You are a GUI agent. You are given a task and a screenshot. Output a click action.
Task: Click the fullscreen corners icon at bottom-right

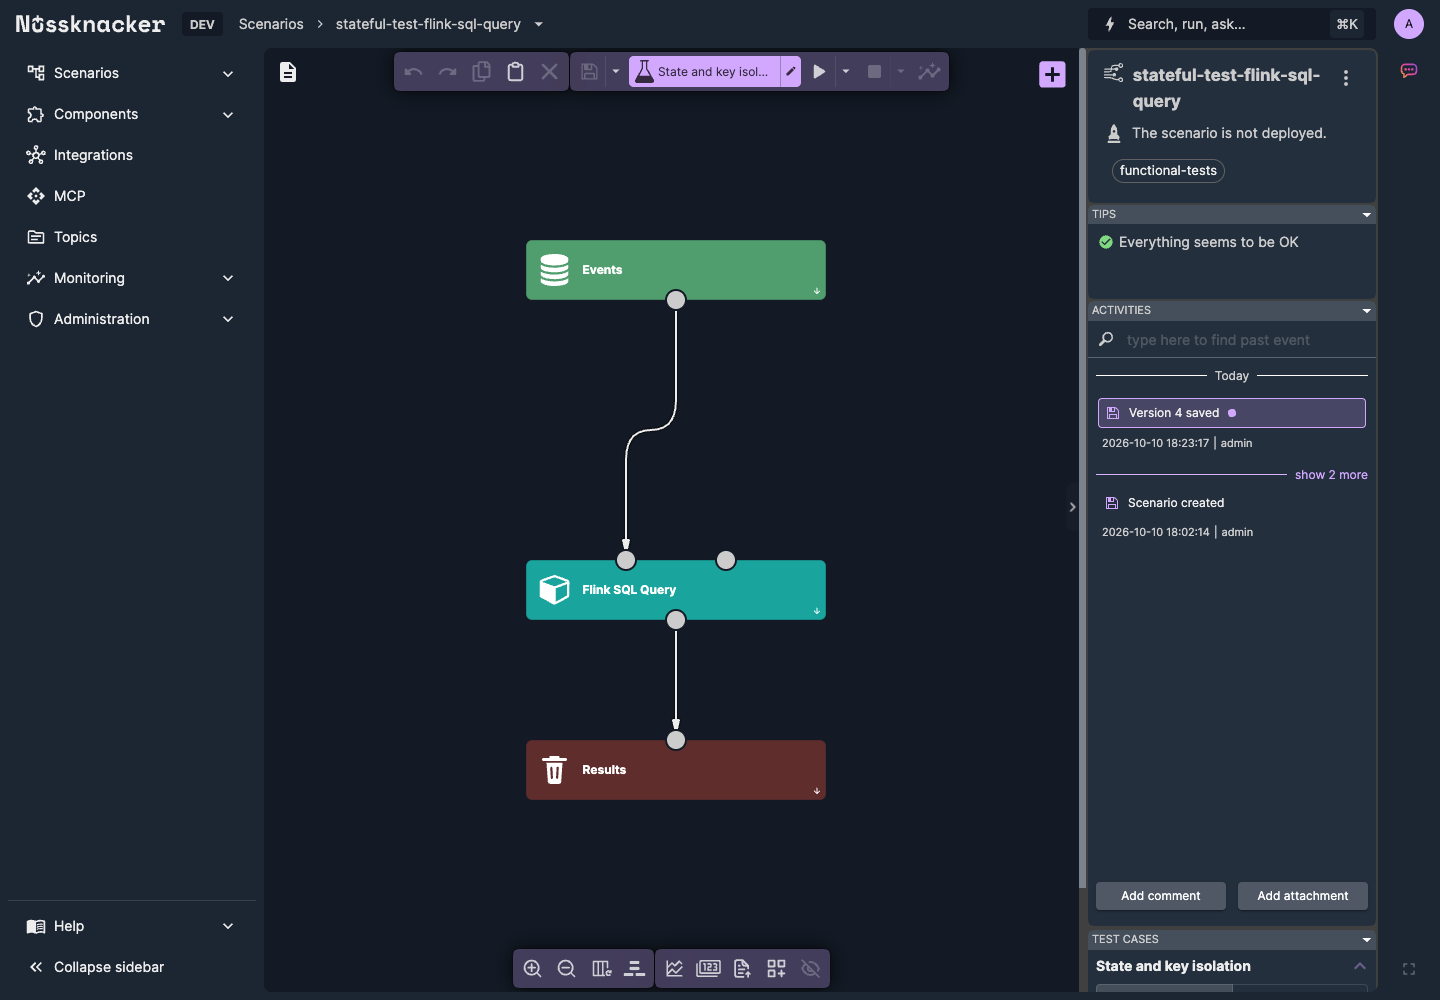1409,969
